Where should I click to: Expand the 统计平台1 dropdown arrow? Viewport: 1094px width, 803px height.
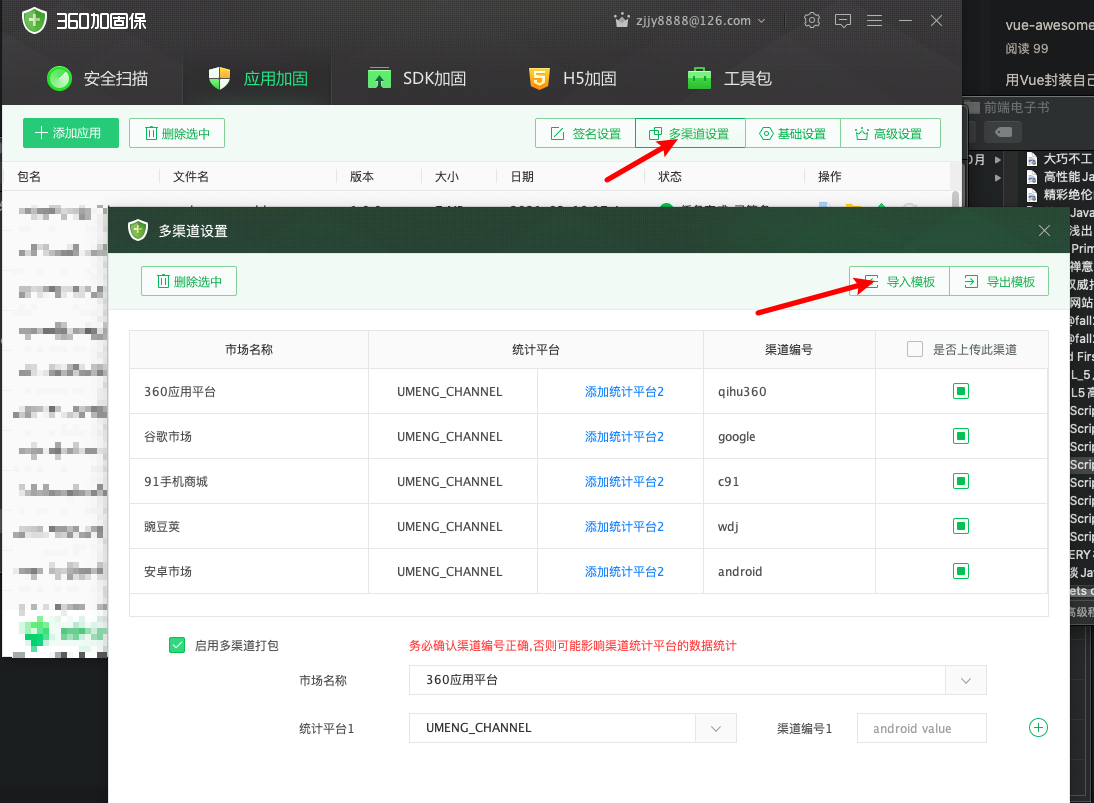(x=716, y=728)
